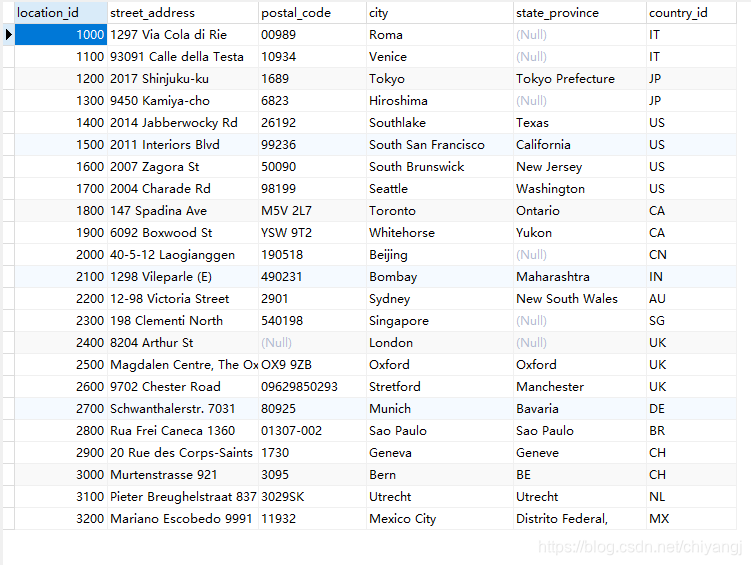Click the location_id column header
This screenshot has height=565, width=751.
[x=61, y=13]
